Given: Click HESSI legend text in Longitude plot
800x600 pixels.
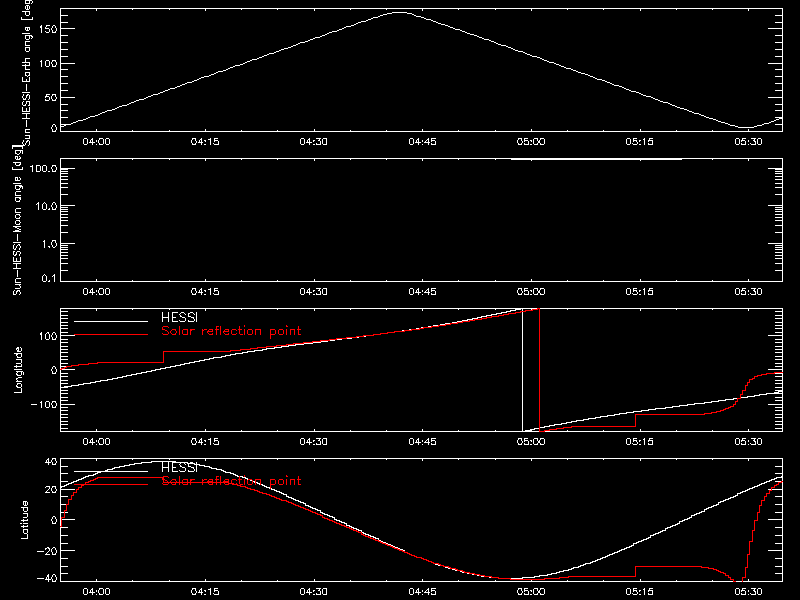Looking at the screenshot, I should tap(179, 317).
